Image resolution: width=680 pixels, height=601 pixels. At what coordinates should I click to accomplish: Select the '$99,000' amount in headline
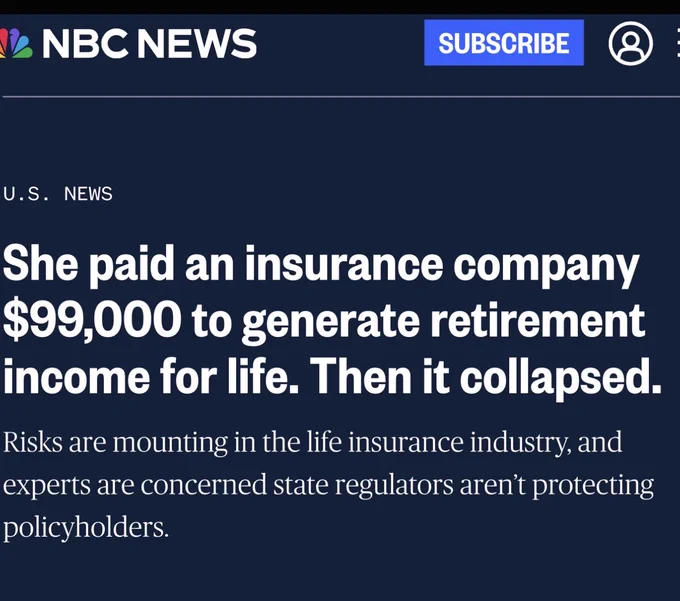[92, 321]
